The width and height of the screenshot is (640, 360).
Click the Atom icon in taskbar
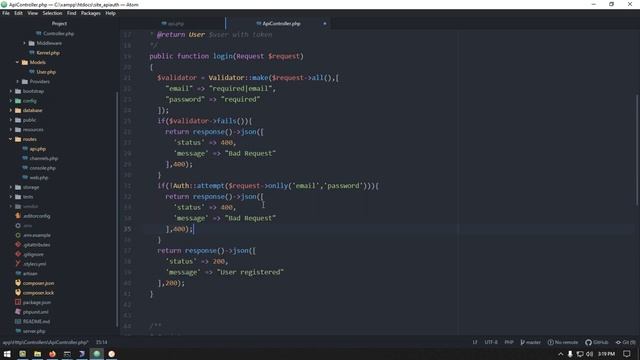click(97, 354)
